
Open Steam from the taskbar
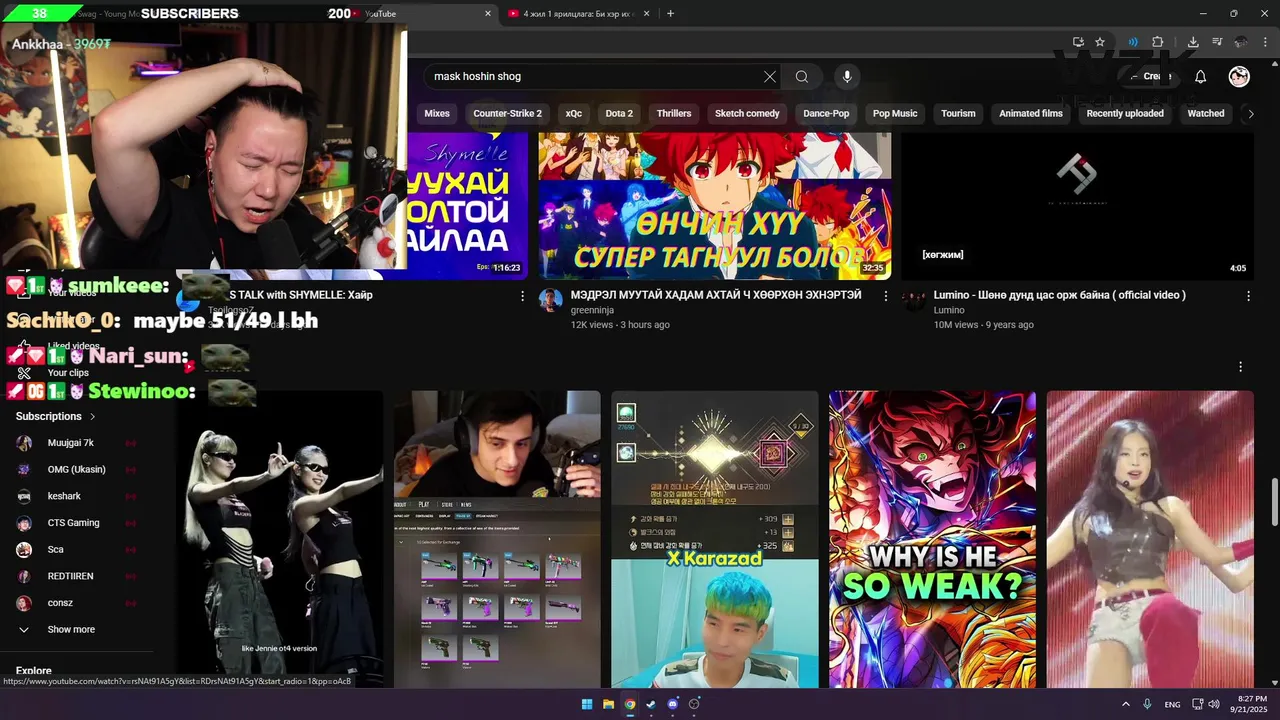tap(651, 704)
